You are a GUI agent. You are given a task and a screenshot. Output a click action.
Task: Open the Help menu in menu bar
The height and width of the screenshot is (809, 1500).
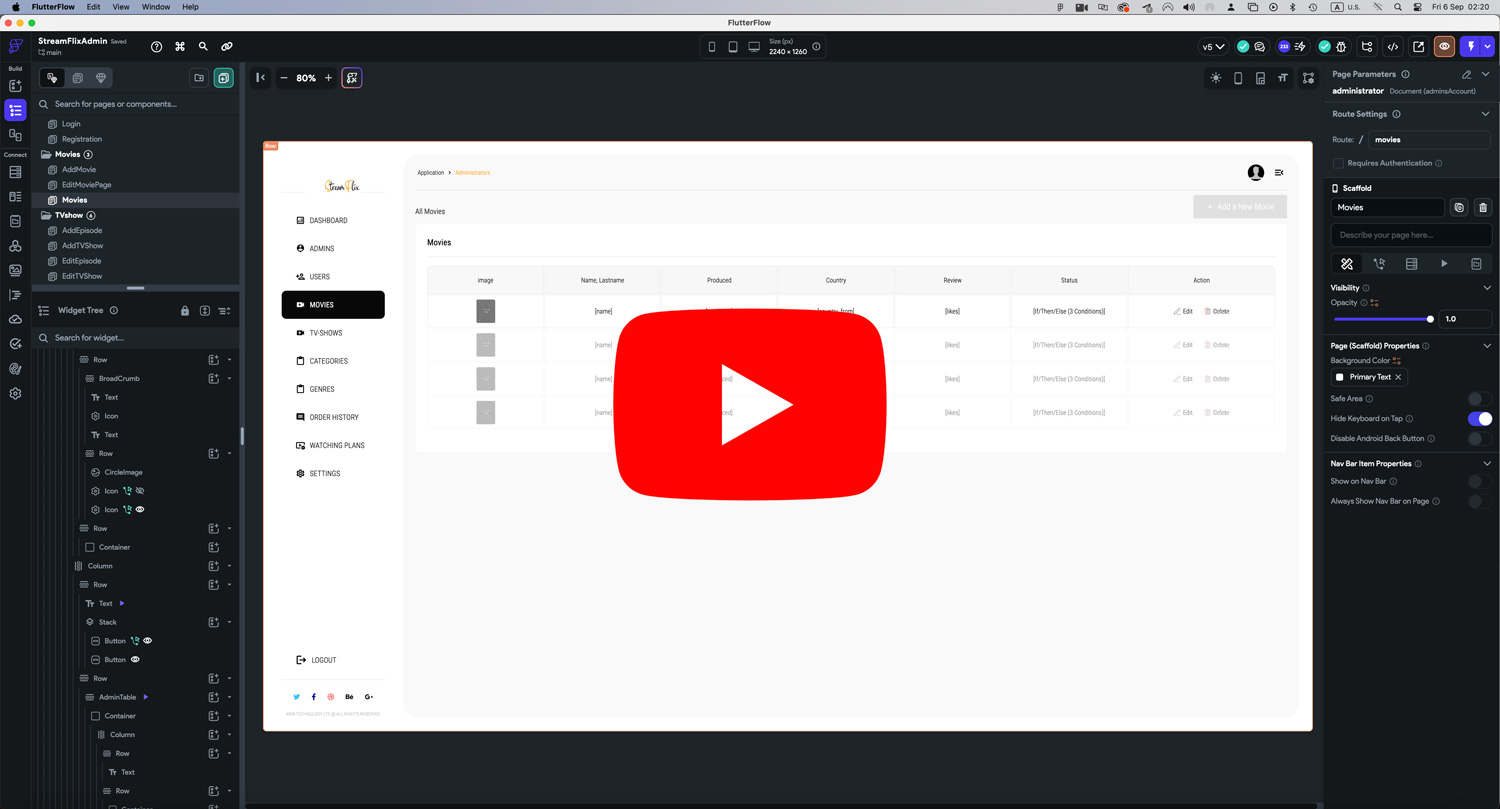pyautogui.click(x=190, y=7)
